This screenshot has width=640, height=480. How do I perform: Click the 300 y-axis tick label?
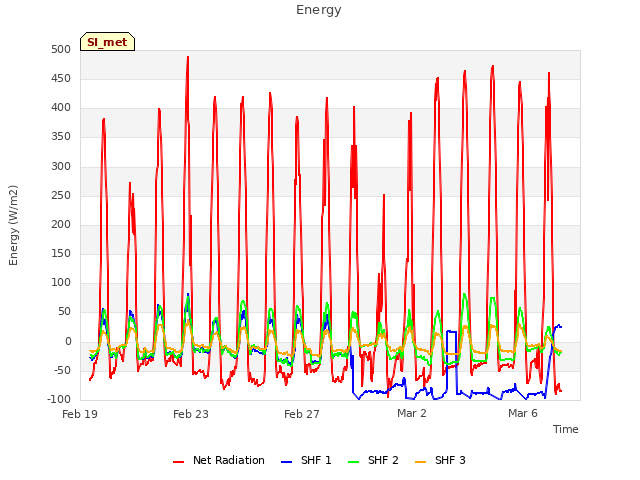[x=61, y=167]
